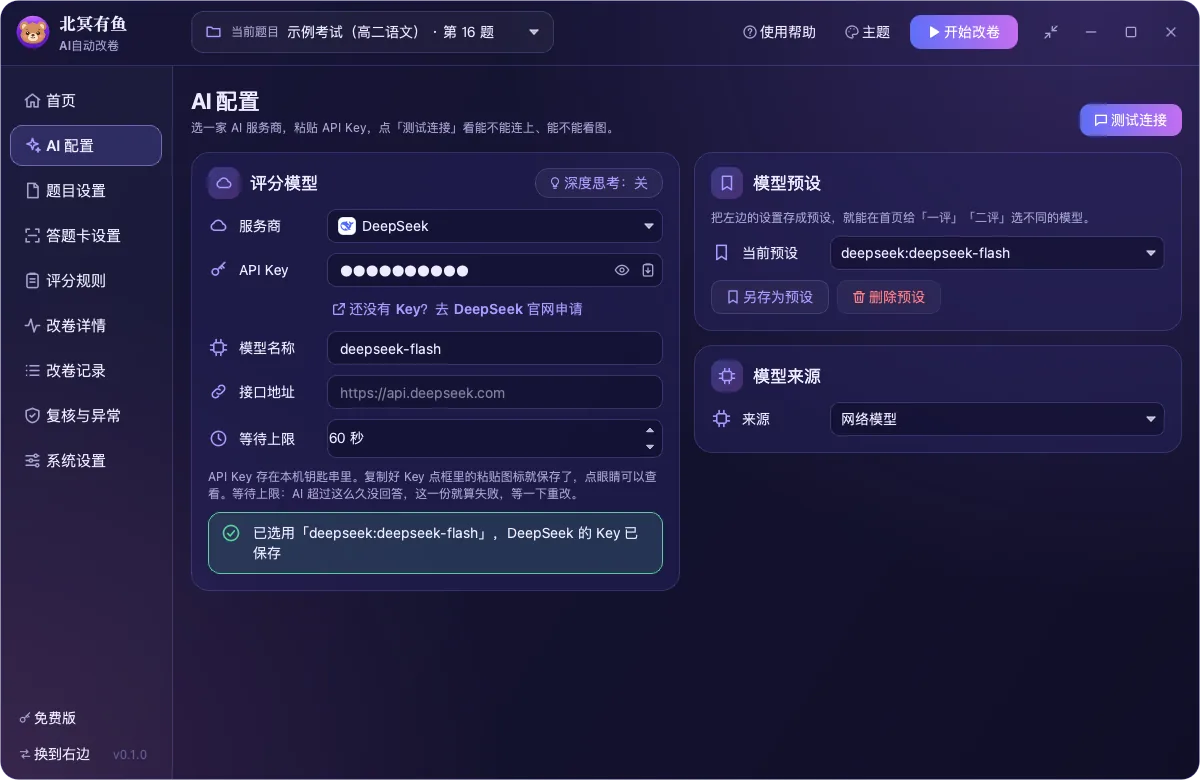The height and width of the screenshot is (780, 1200).
Task: Click the bookmark icon beside 模型预设
Action: pos(727,183)
